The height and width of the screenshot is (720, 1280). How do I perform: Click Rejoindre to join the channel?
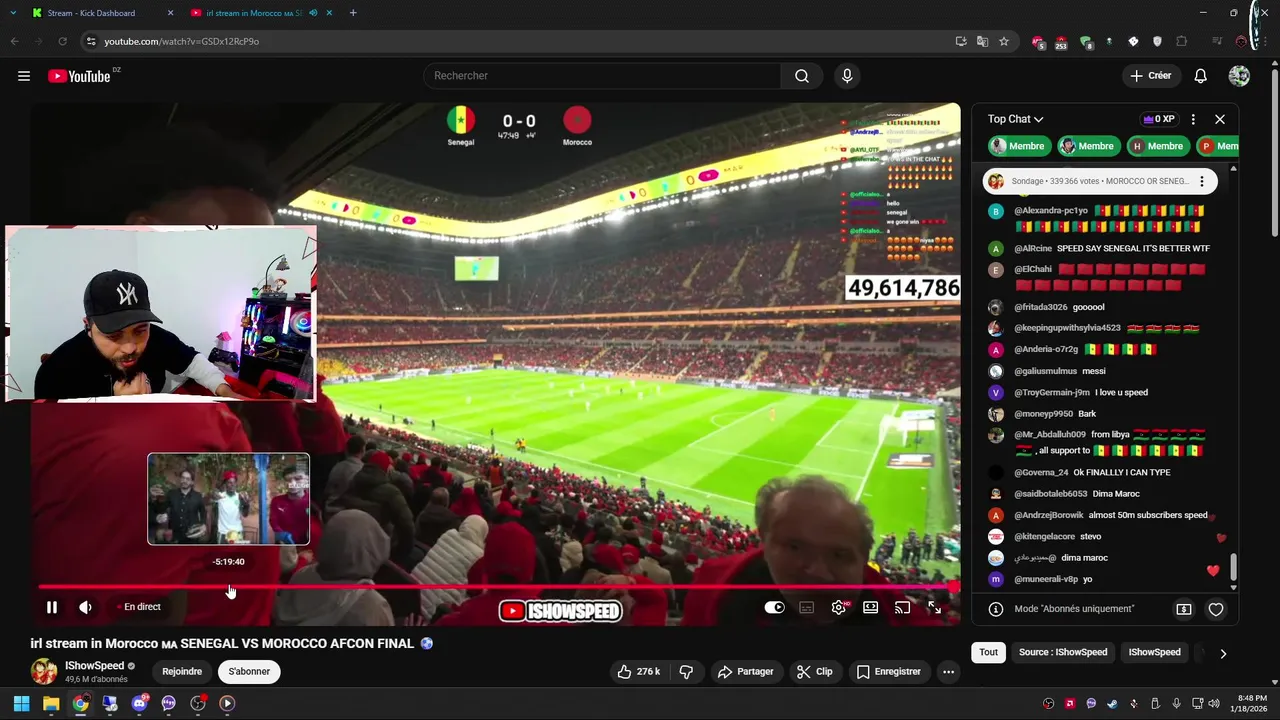[182, 672]
